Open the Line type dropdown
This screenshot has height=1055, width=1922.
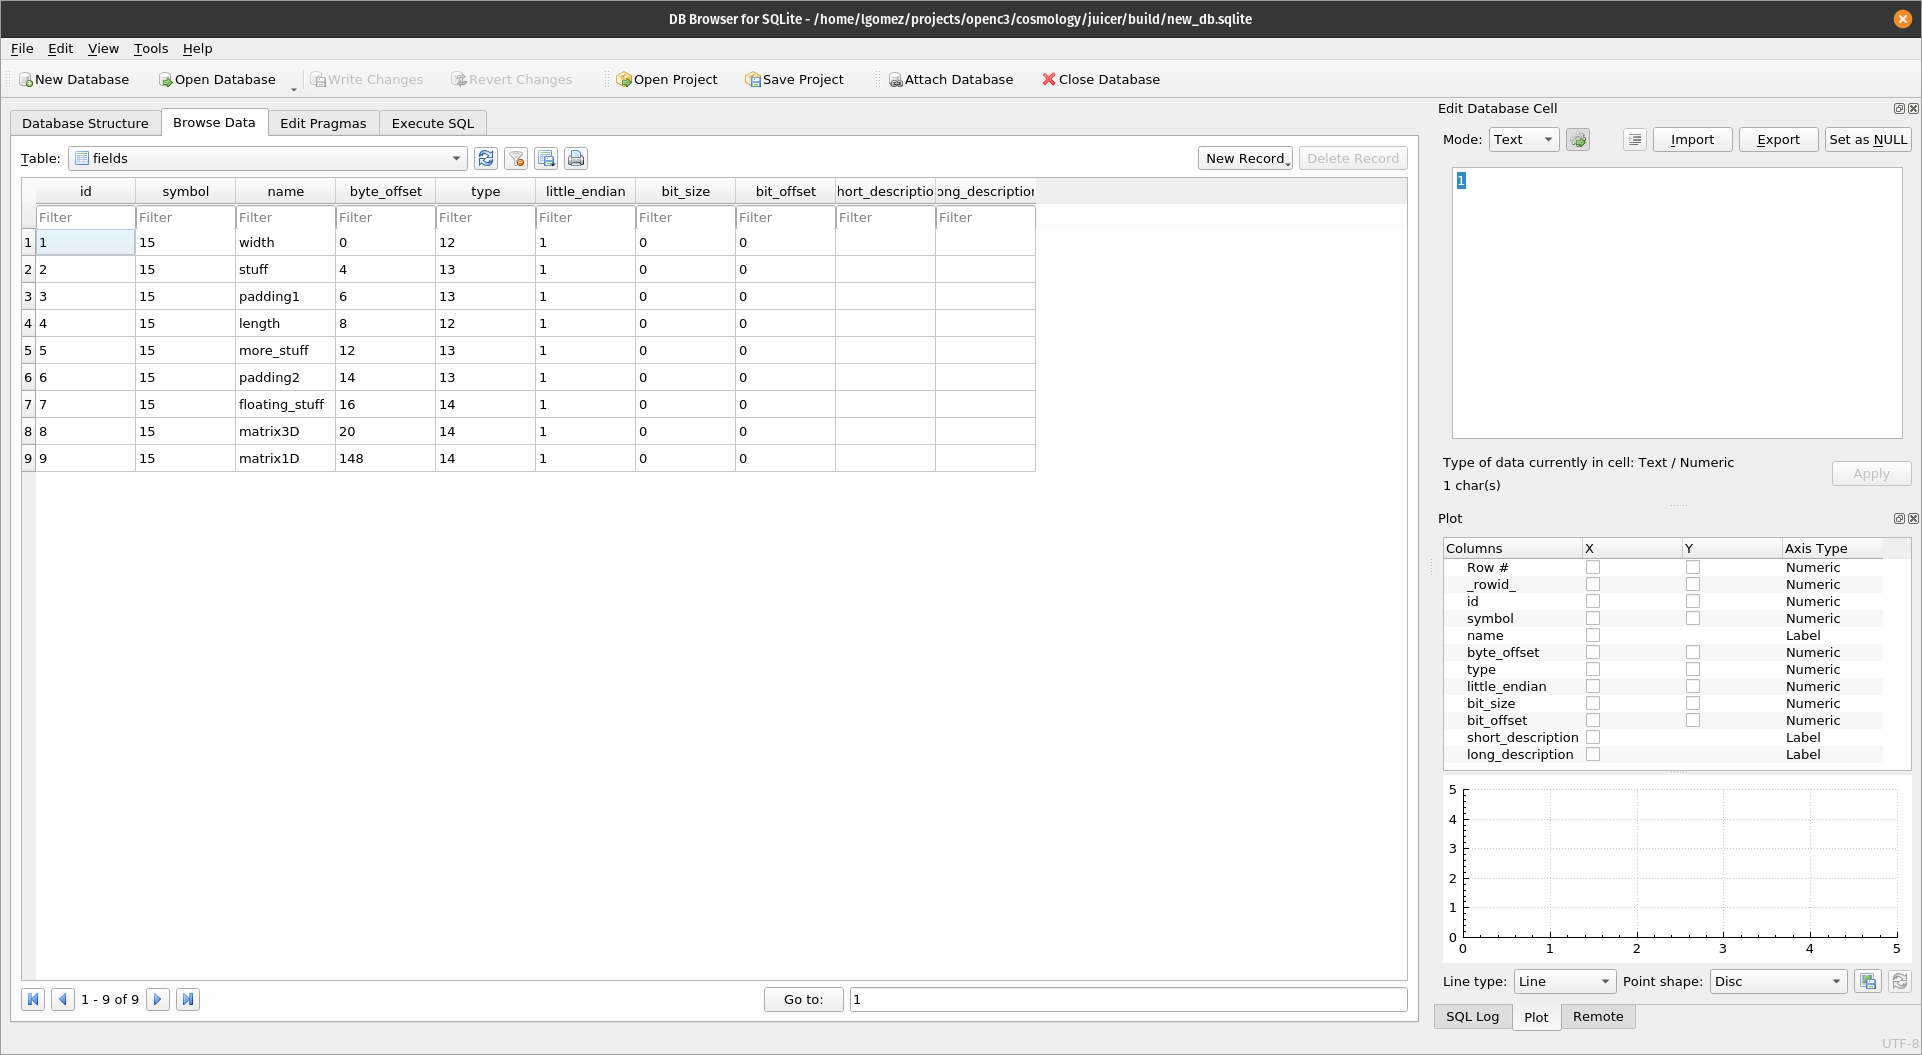pos(1565,982)
